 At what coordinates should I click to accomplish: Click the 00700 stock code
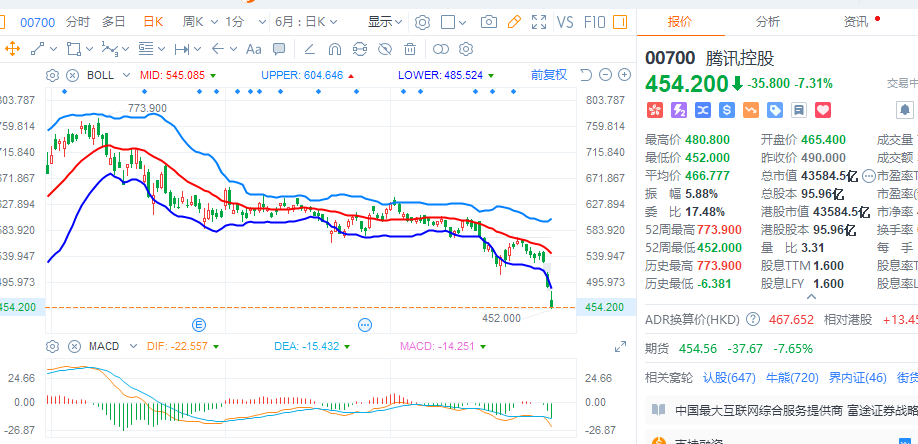pos(37,22)
